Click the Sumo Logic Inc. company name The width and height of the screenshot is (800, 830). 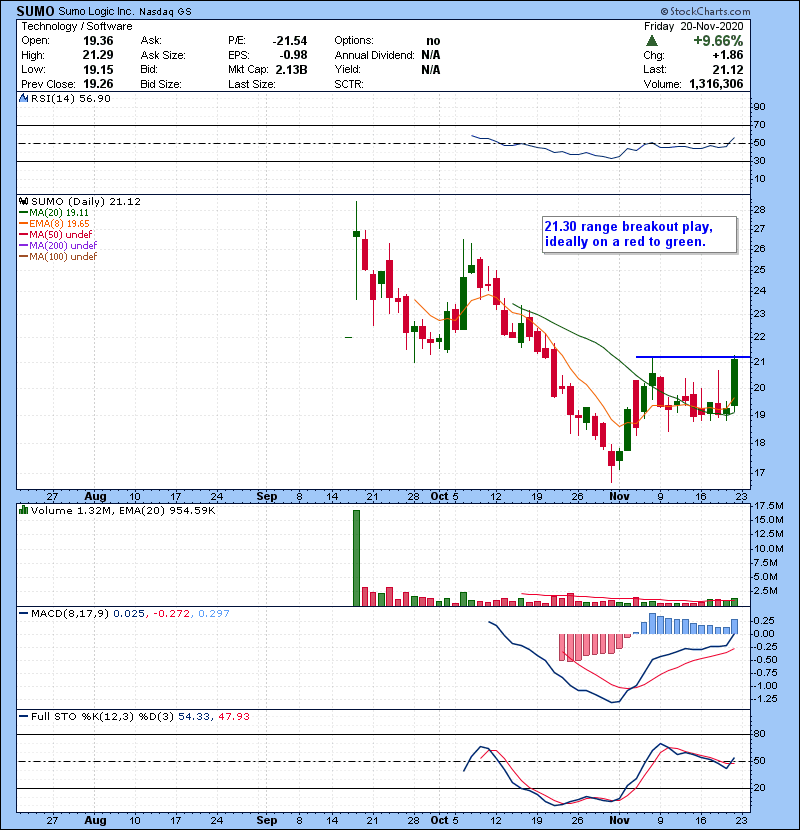pos(96,11)
